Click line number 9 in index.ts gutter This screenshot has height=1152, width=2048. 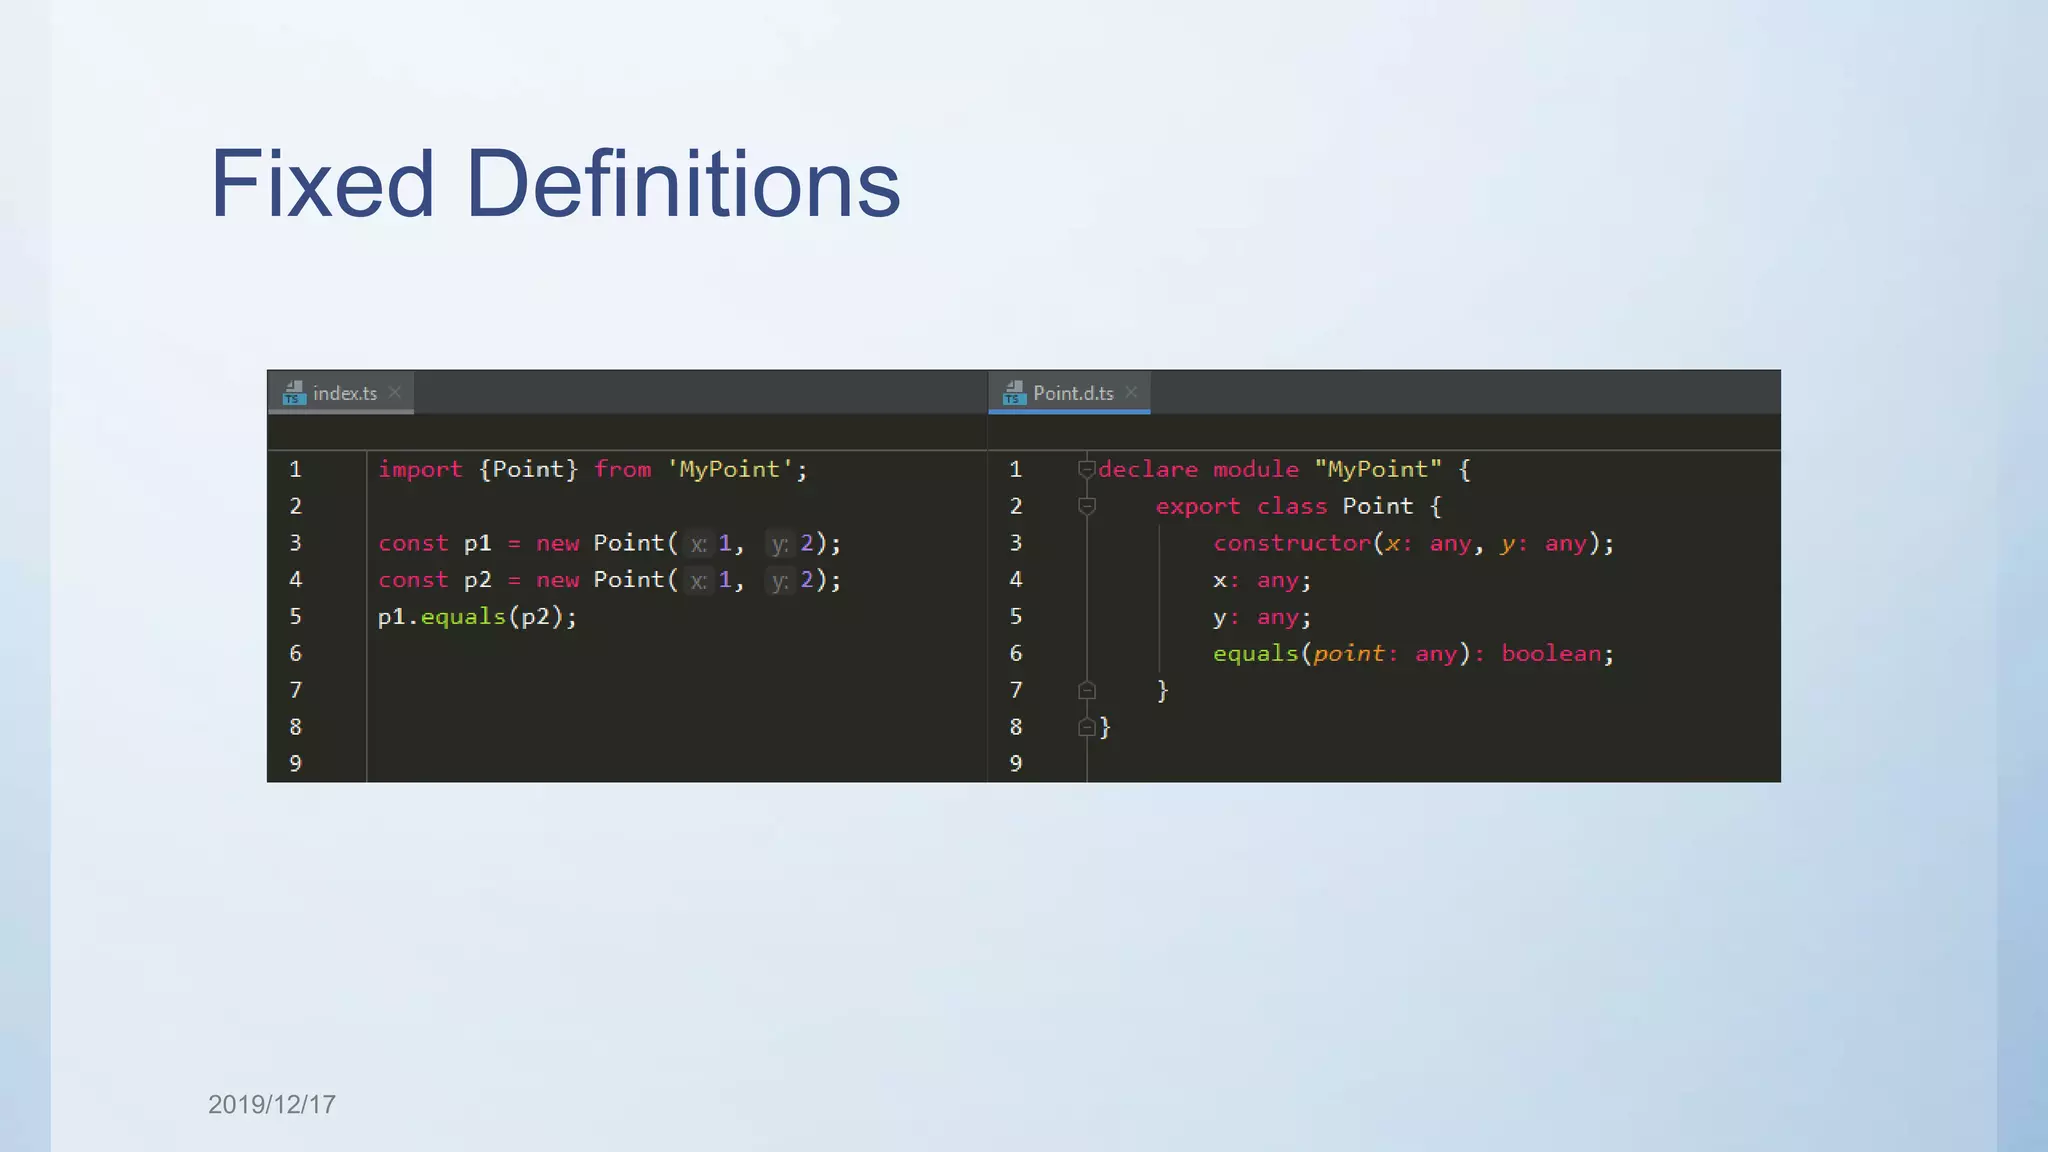296,764
